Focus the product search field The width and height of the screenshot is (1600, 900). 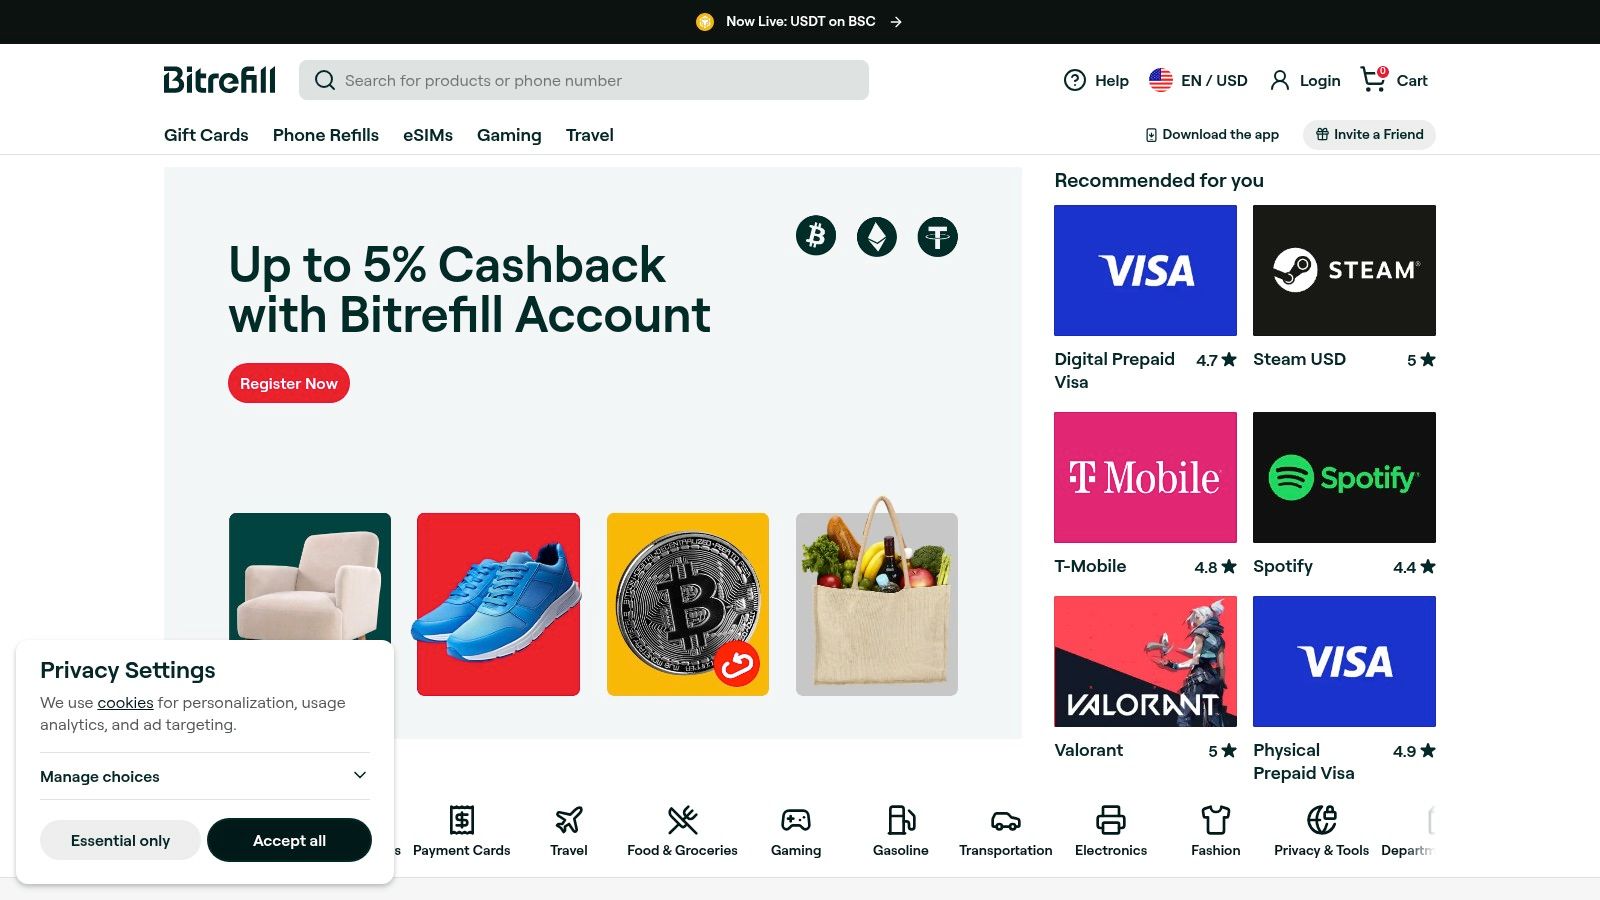584,80
